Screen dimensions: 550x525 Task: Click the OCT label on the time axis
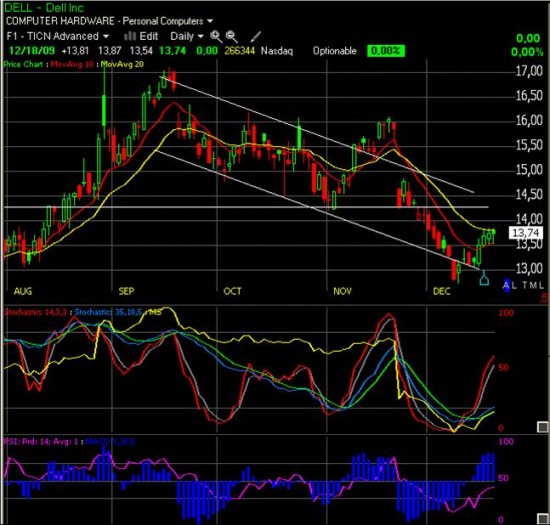(x=233, y=291)
